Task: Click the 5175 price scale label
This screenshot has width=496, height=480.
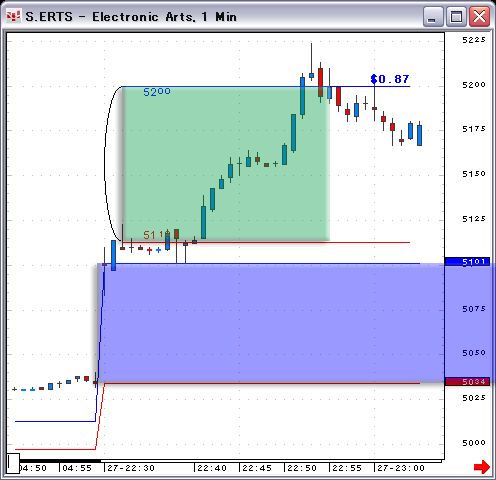Action: (474, 129)
